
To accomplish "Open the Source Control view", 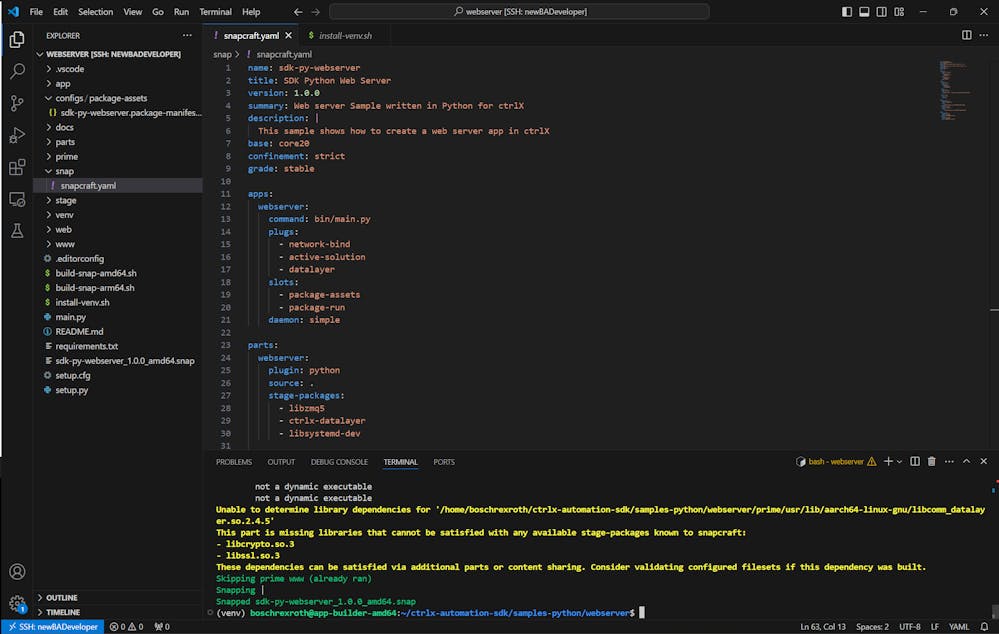I will coord(16,103).
